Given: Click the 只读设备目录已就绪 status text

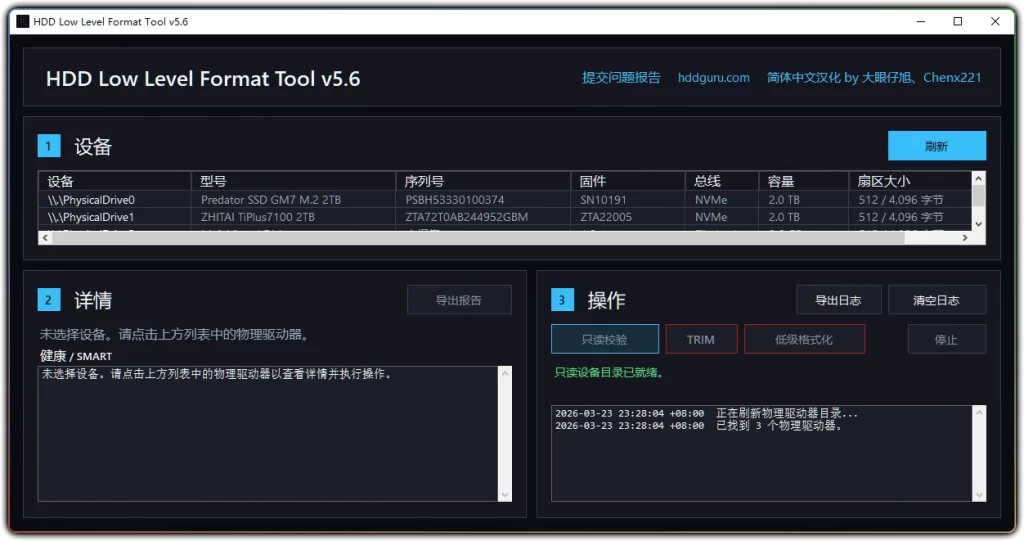Looking at the screenshot, I should click(x=609, y=372).
